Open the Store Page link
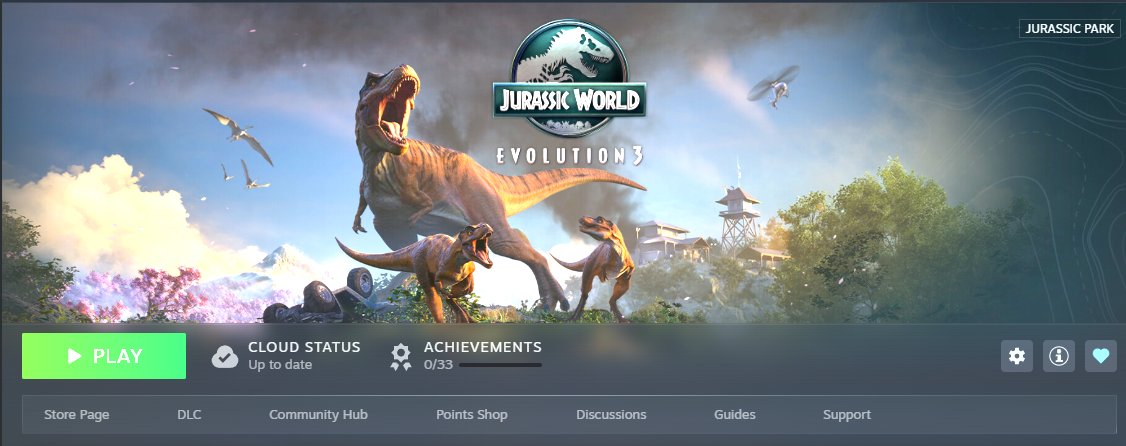 pos(77,414)
